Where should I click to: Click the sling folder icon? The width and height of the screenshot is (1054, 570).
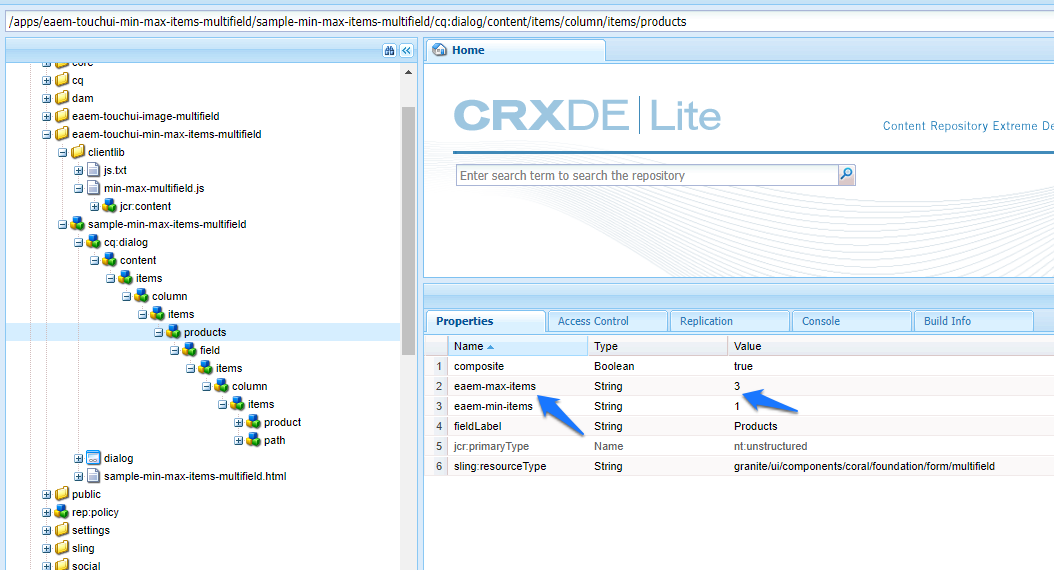click(x=63, y=548)
